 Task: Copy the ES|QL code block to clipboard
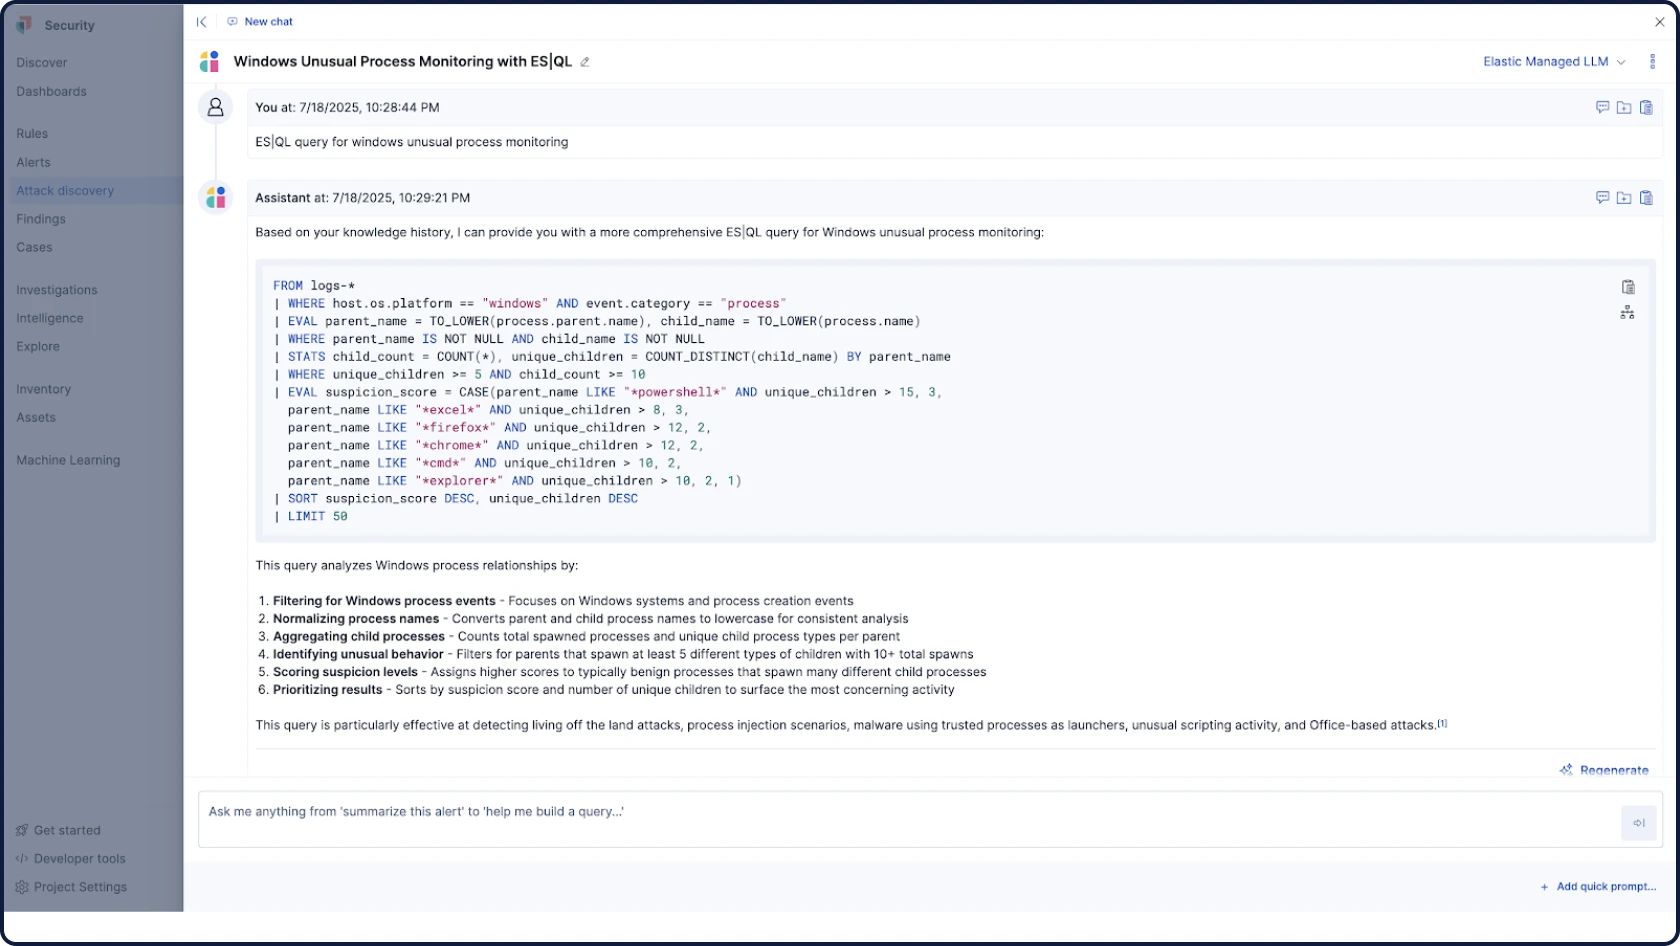(x=1628, y=287)
